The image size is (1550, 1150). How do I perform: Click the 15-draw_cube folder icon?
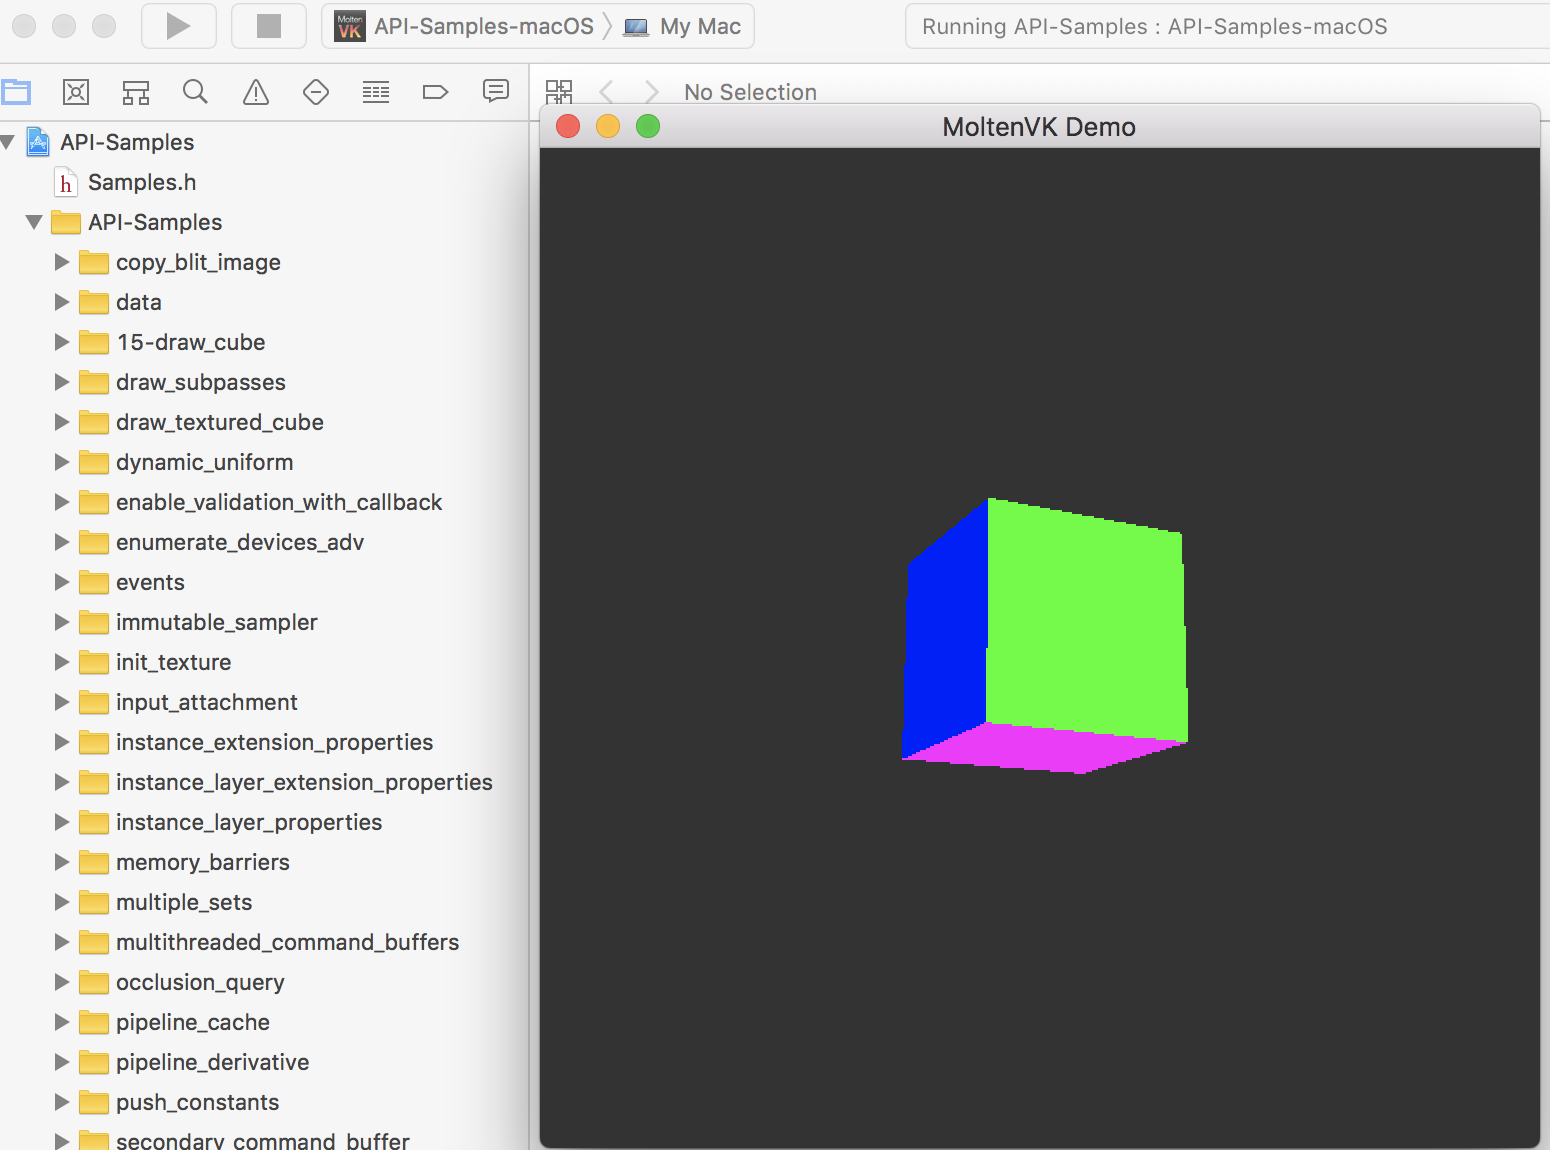coord(94,342)
